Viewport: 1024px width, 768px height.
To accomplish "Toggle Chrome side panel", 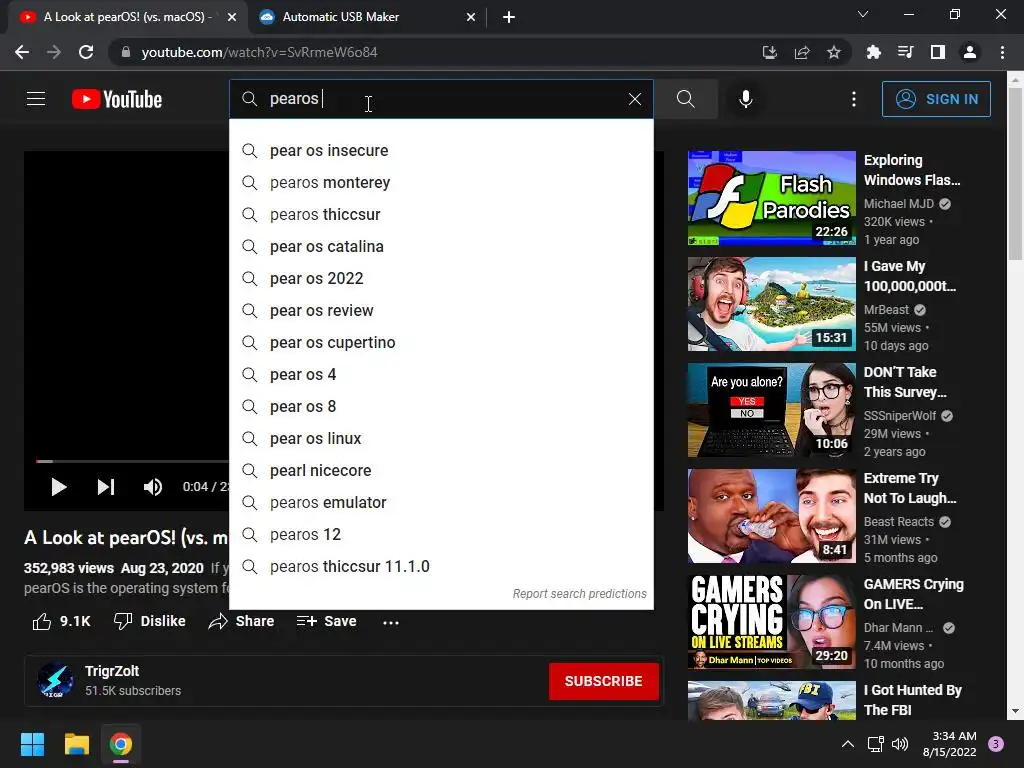I will [x=938, y=52].
